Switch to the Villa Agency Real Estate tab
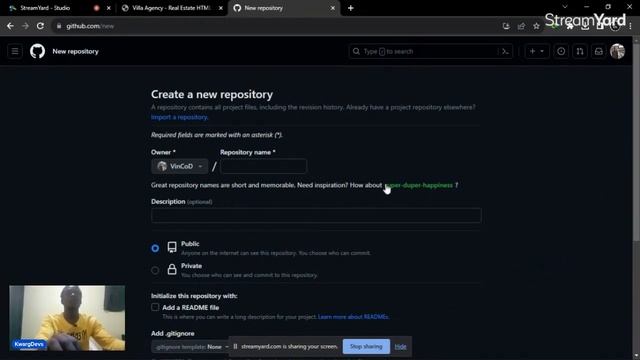 (171, 8)
